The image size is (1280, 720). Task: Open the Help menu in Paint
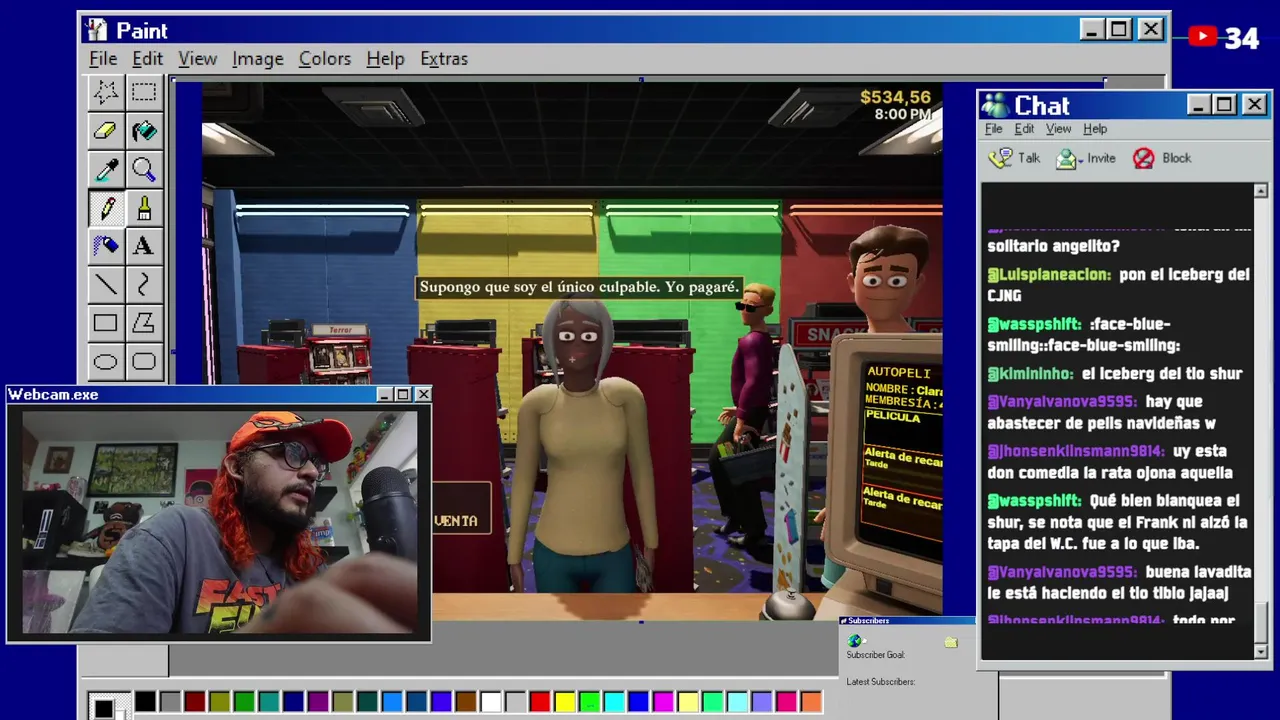tap(385, 59)
